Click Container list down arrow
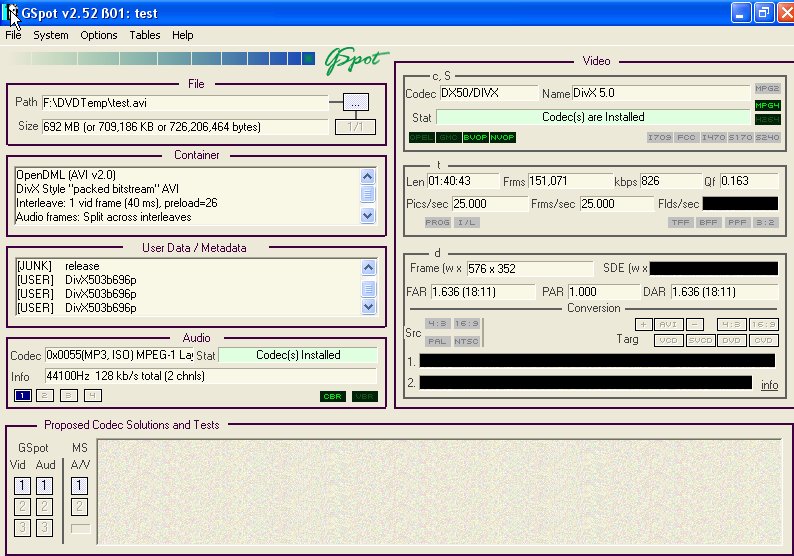The width and height of the screenshot is (794, 556). (x=368, y=215)
